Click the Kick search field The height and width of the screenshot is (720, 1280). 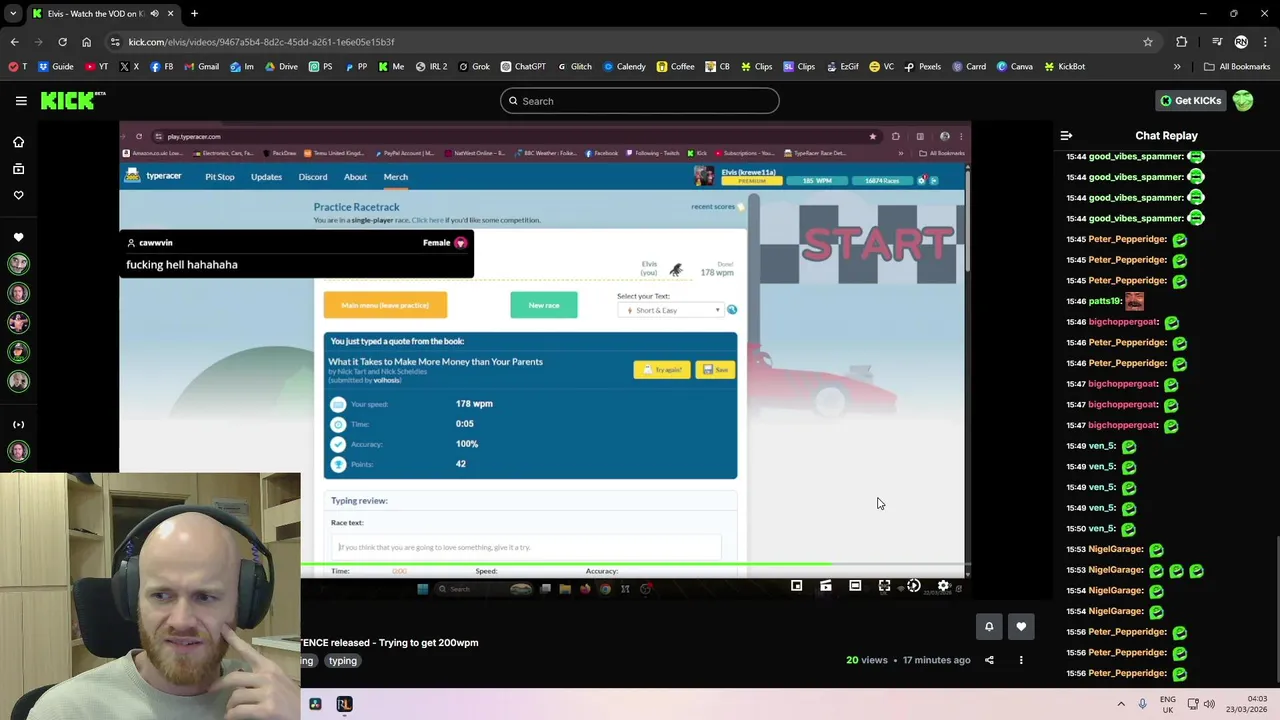640,101
